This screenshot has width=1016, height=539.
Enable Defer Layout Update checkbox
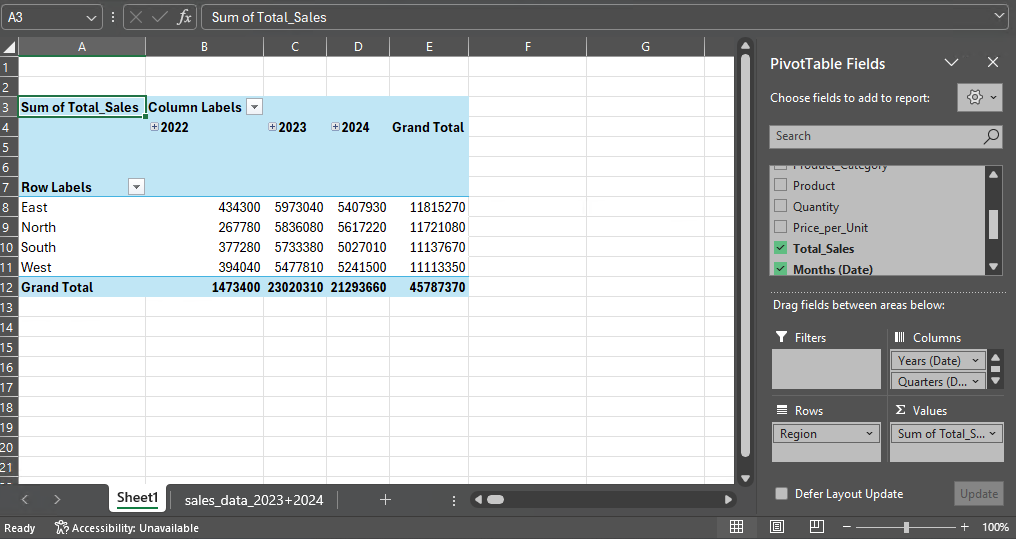[781, 494]
